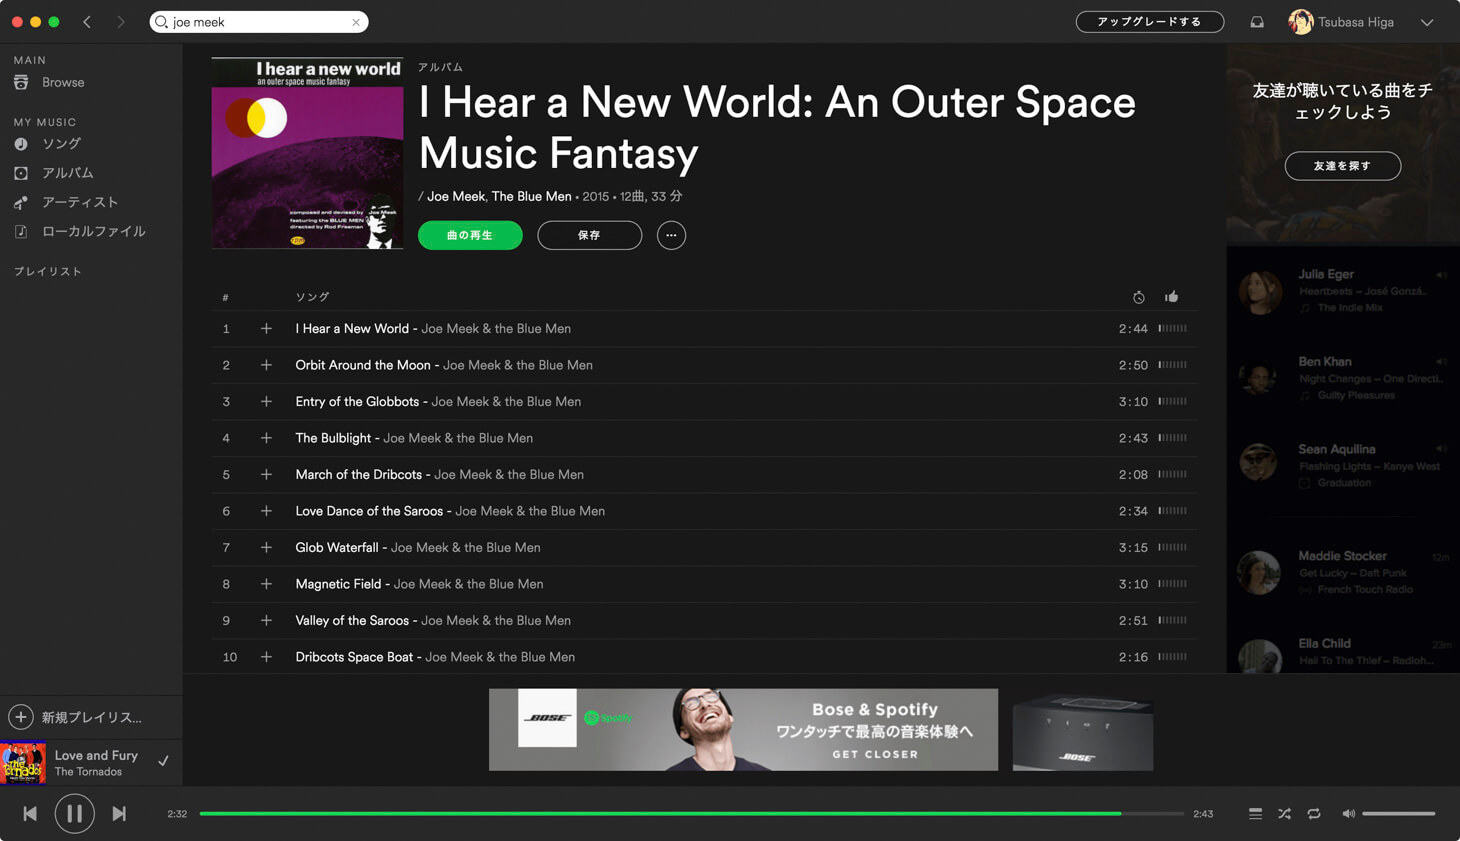Open the notifications inbox icon
The height and width of the screenshot is (841, 1460).
[x=1257, y=22]
